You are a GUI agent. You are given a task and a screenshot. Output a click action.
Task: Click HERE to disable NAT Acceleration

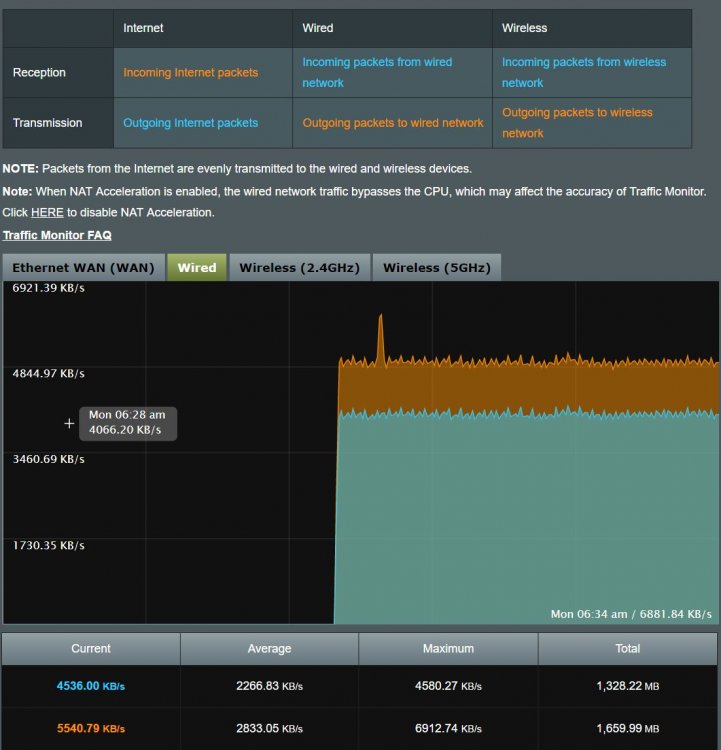click(47, 212)
